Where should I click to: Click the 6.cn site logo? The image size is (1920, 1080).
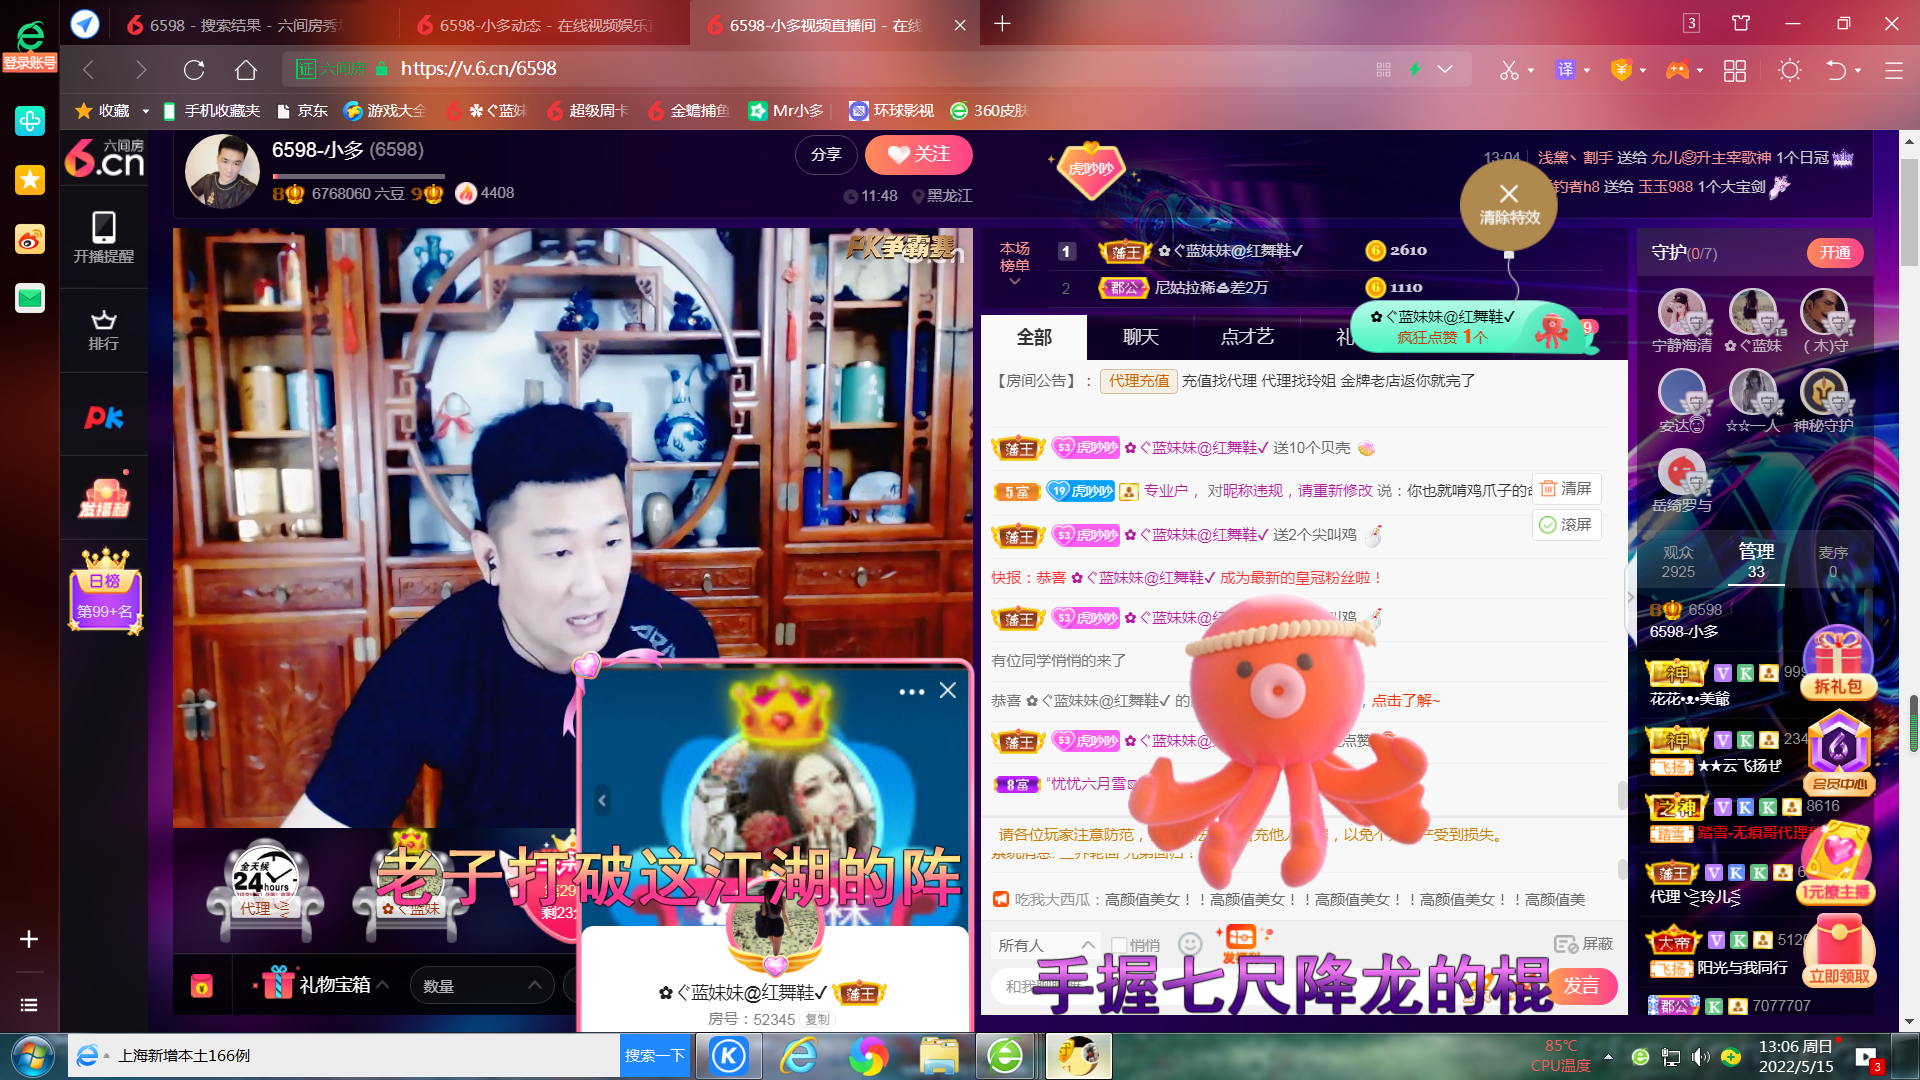pos(104,158)
